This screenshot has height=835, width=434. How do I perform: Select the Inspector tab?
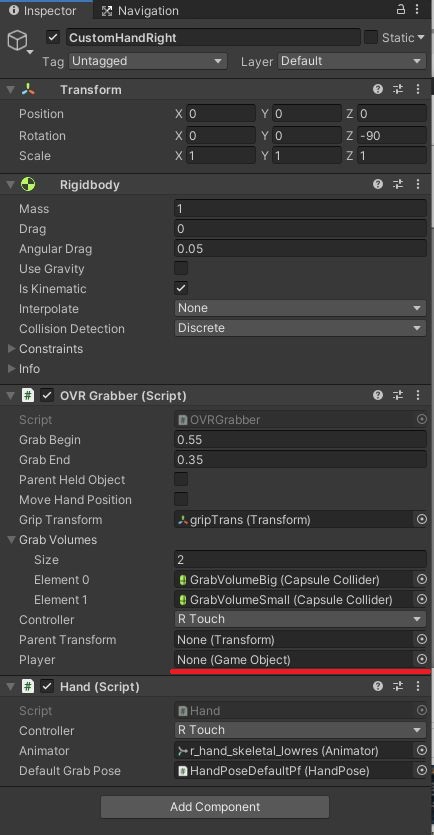pos(43,11)
